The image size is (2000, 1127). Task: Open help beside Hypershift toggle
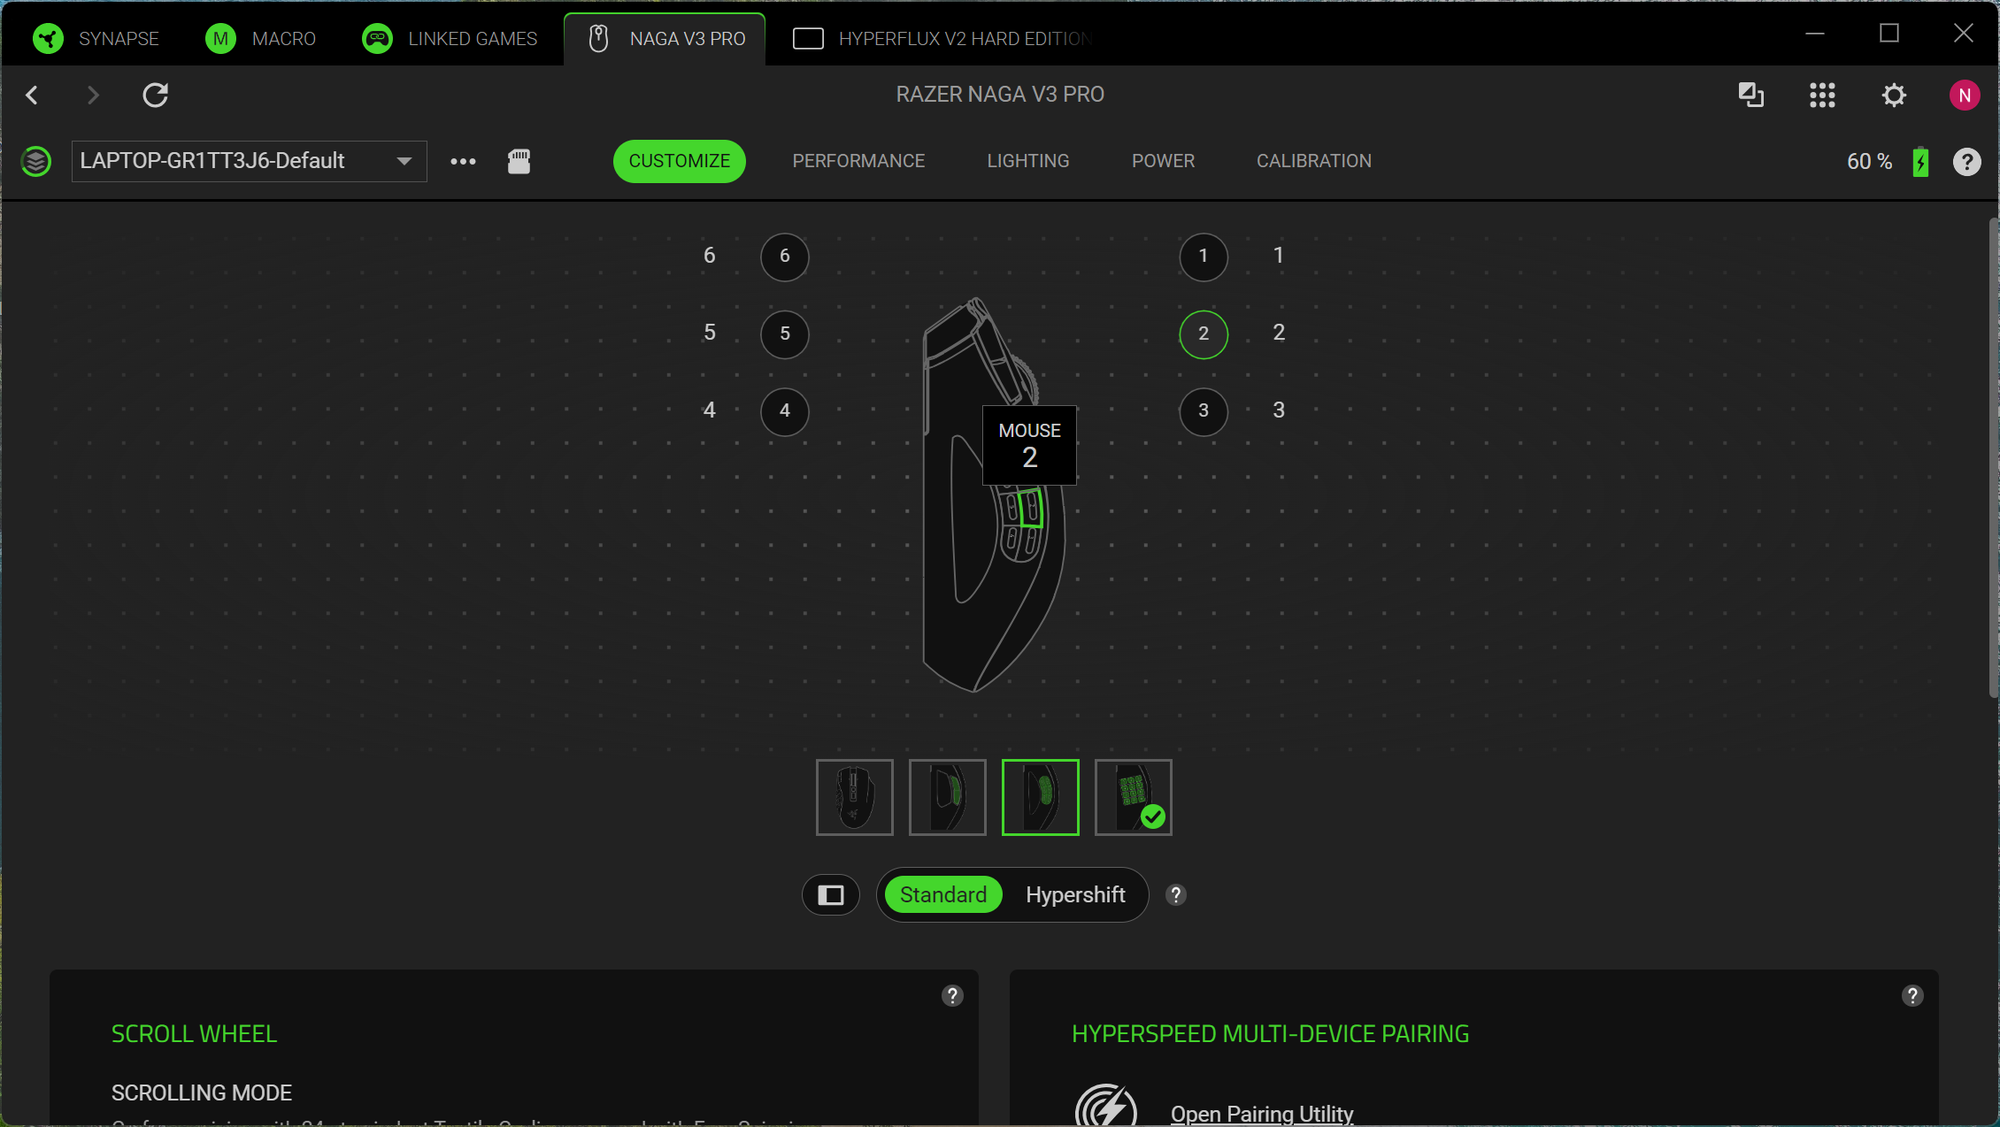(1176, 895)
